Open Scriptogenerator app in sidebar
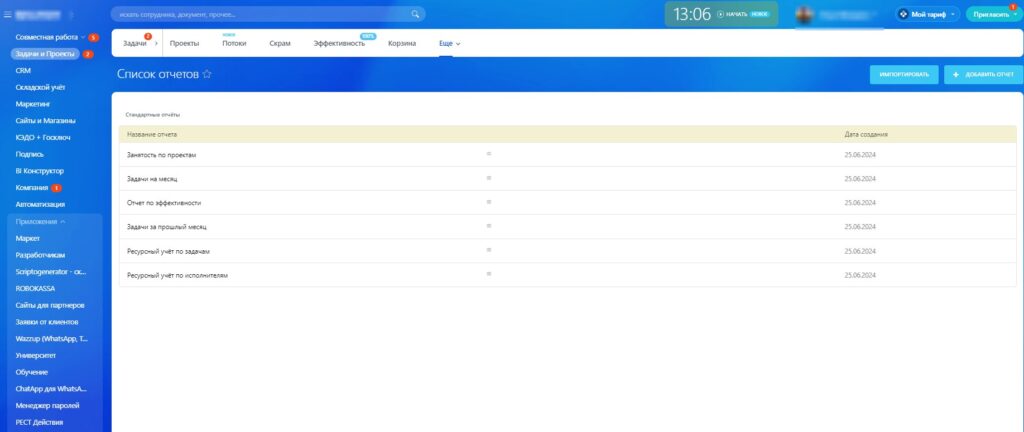Image resolution: width=1024 pixels, height=432 pixels. click(x=50, y=271)
